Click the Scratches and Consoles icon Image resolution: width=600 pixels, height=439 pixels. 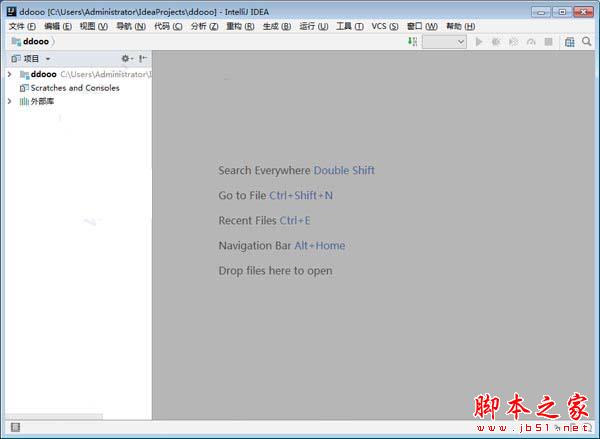pos(24,88)
